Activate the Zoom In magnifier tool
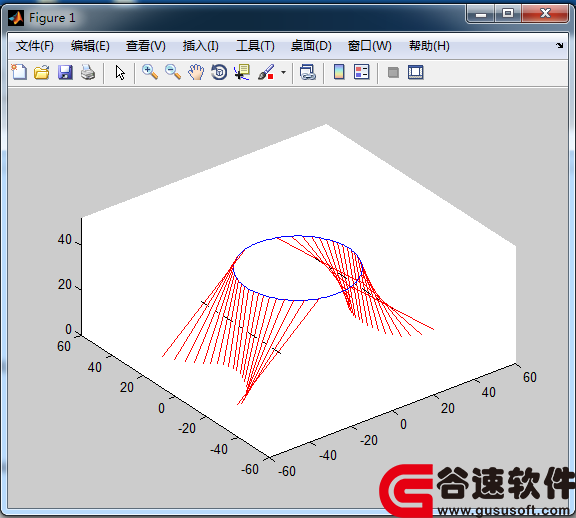 pyautogui.click(x=150, y=72)
